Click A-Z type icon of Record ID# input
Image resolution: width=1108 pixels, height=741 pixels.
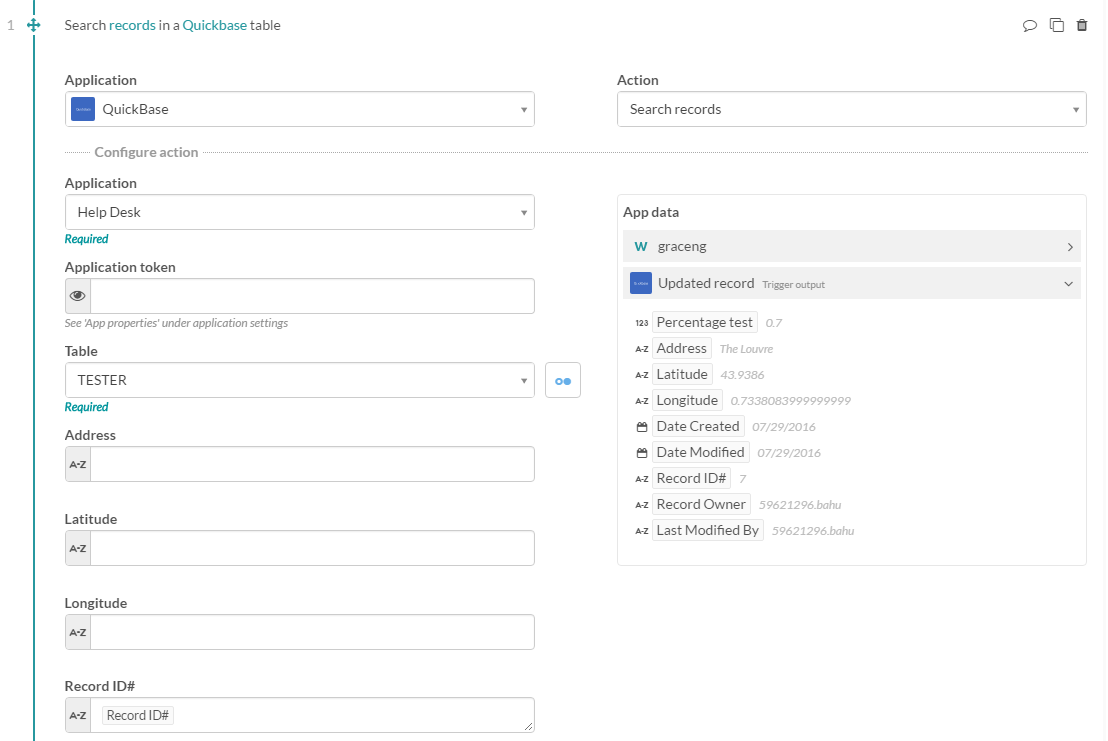pos(78,716)
